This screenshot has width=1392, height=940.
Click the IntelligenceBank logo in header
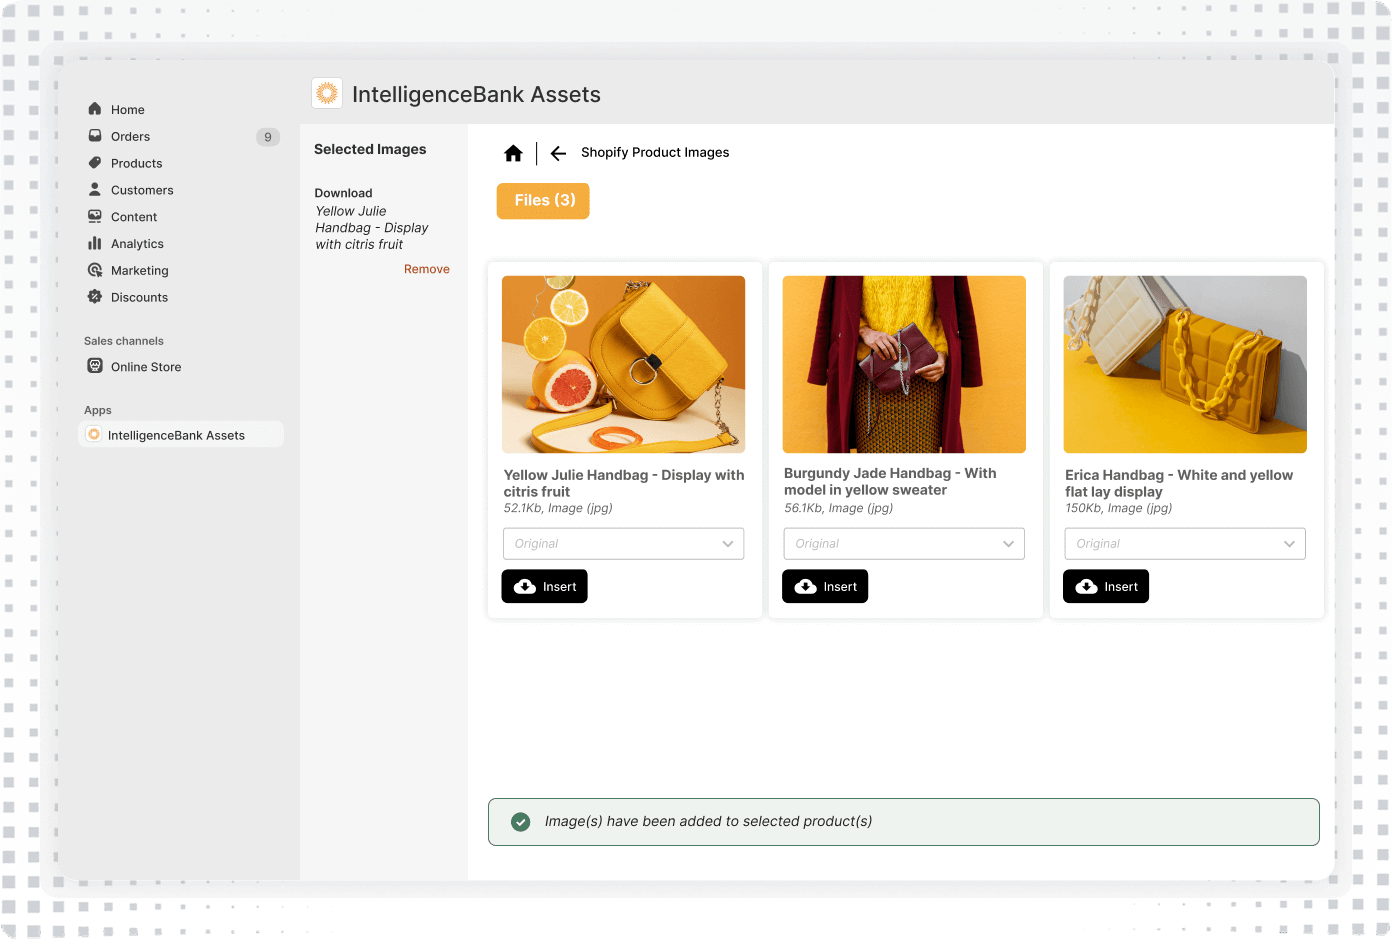[327, 93]
